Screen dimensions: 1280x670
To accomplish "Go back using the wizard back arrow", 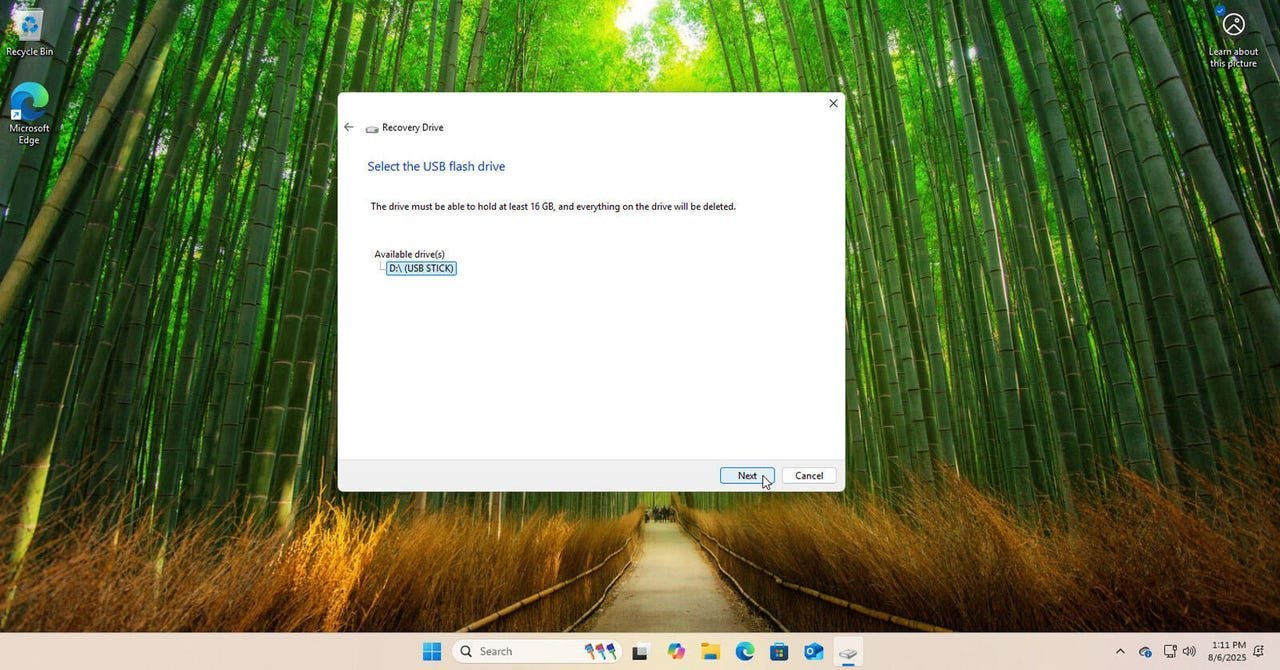I will point(349,127).
